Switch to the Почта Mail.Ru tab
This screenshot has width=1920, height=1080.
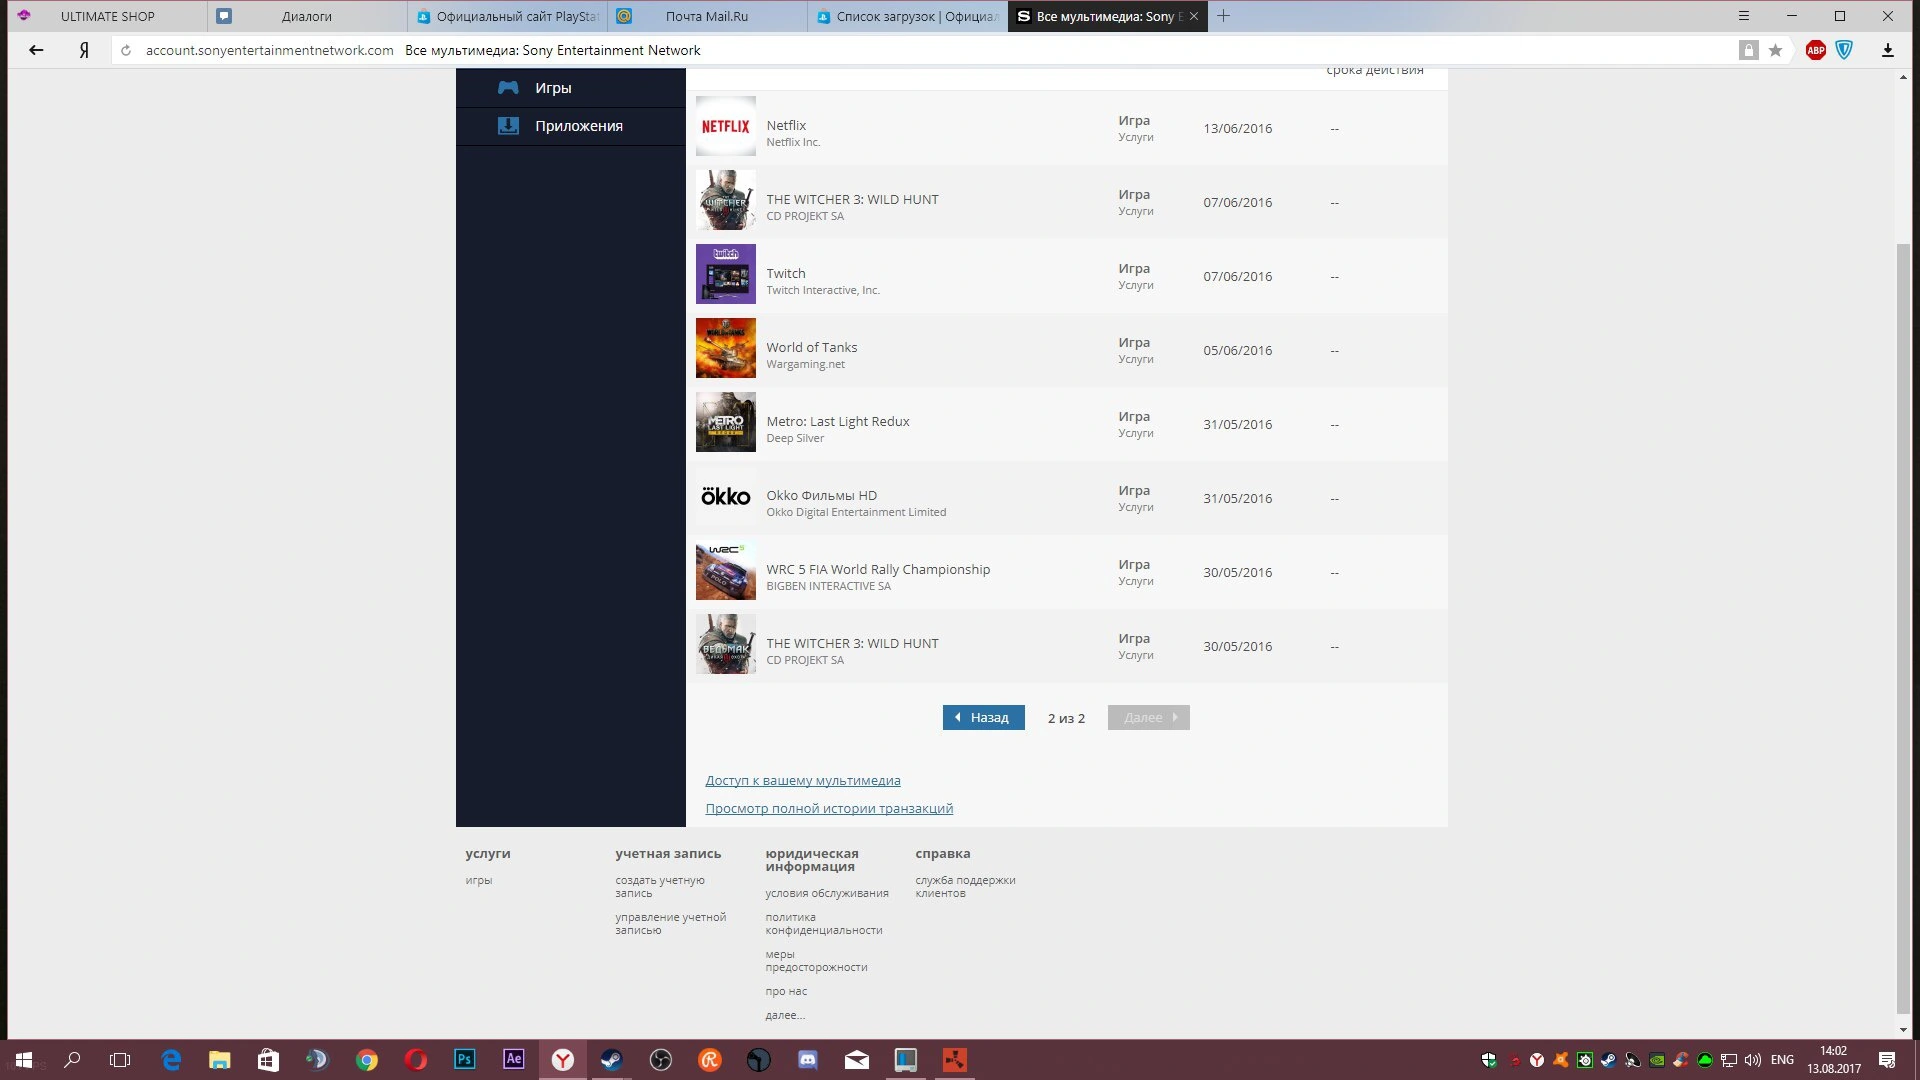(x=707, y=16)
